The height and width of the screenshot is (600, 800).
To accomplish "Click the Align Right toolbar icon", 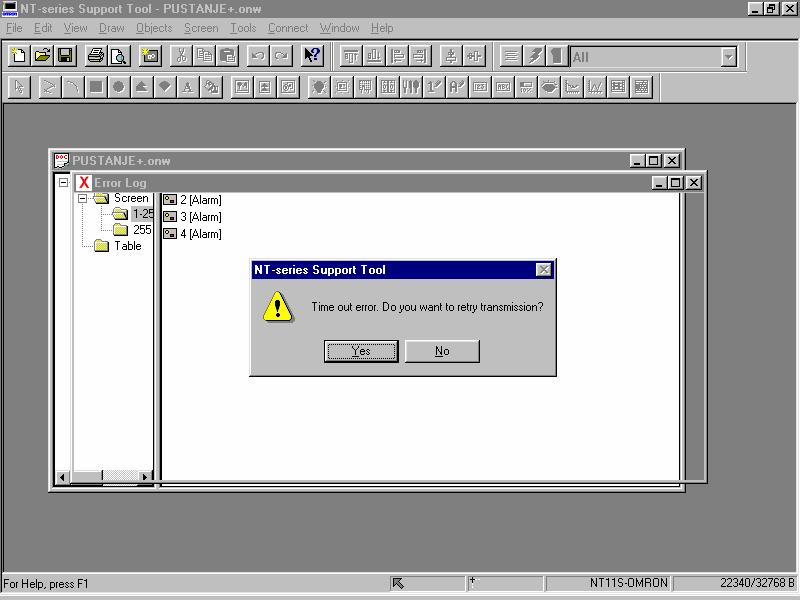I will coord(420,56).
